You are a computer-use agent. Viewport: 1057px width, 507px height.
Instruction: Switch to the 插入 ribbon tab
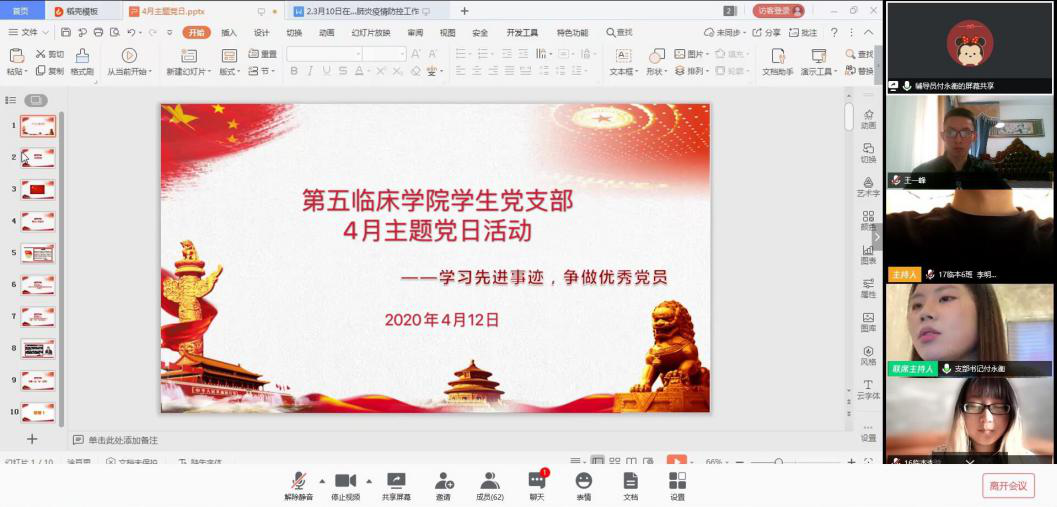tap(229, 32)
